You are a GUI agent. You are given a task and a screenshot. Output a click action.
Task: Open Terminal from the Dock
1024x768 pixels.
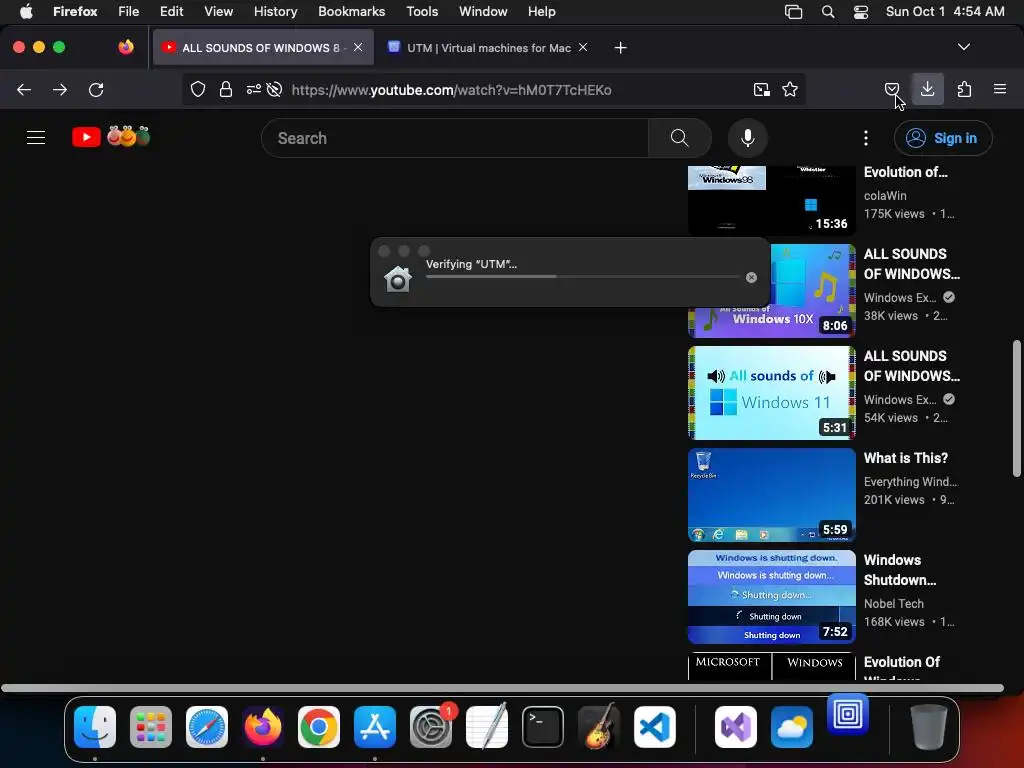(x=543, y=726)
